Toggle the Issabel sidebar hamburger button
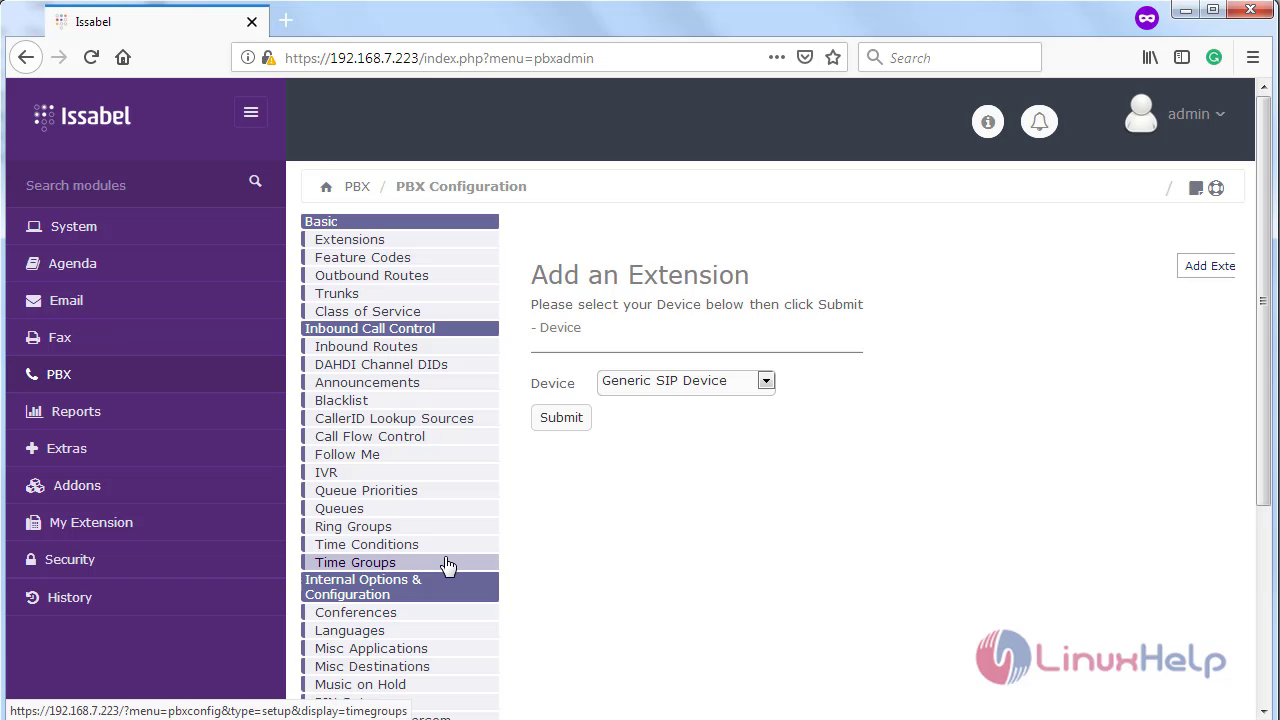This screenshot has height=720, width=1280. 251,112
